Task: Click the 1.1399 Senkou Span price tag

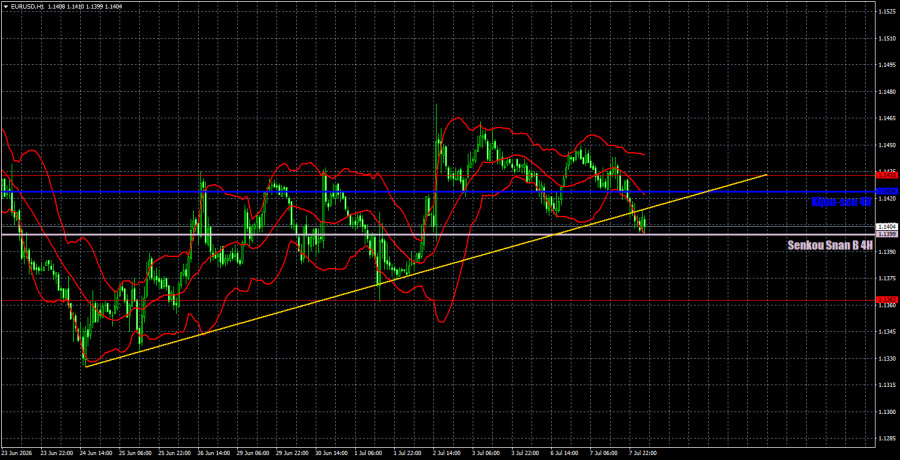Action: [887, 235]
